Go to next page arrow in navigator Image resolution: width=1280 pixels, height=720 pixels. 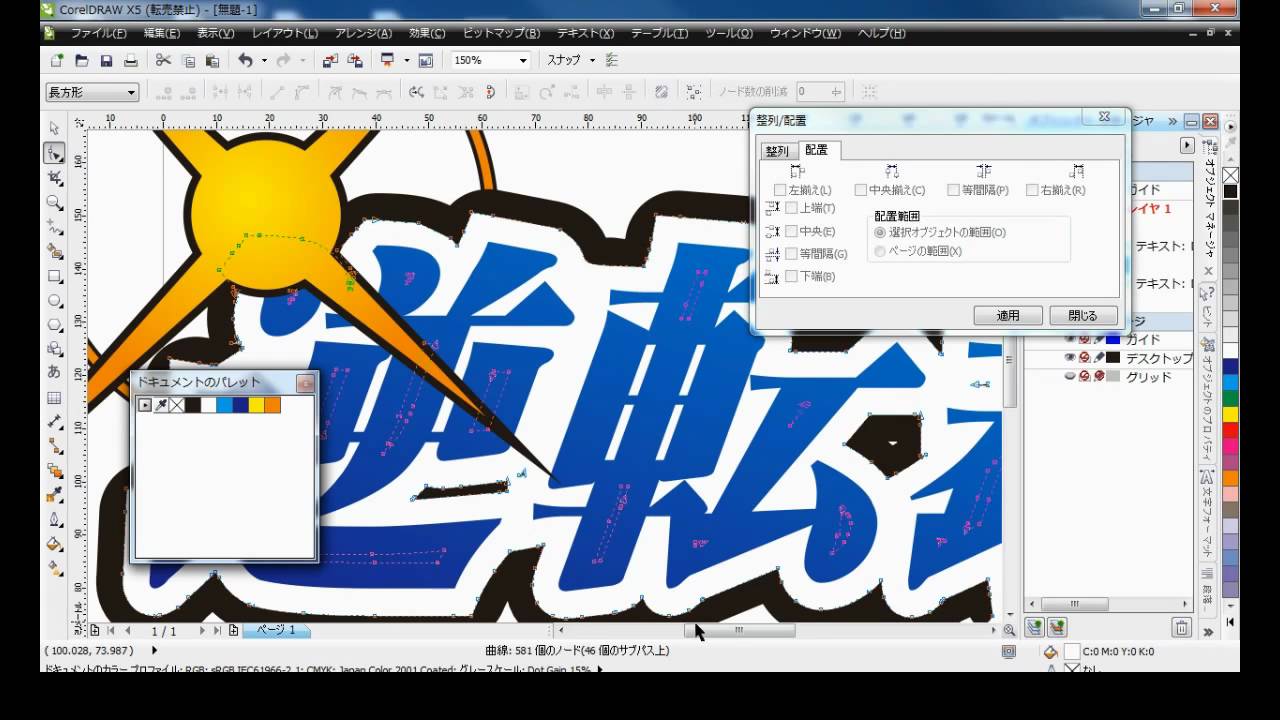click(201, 631)
